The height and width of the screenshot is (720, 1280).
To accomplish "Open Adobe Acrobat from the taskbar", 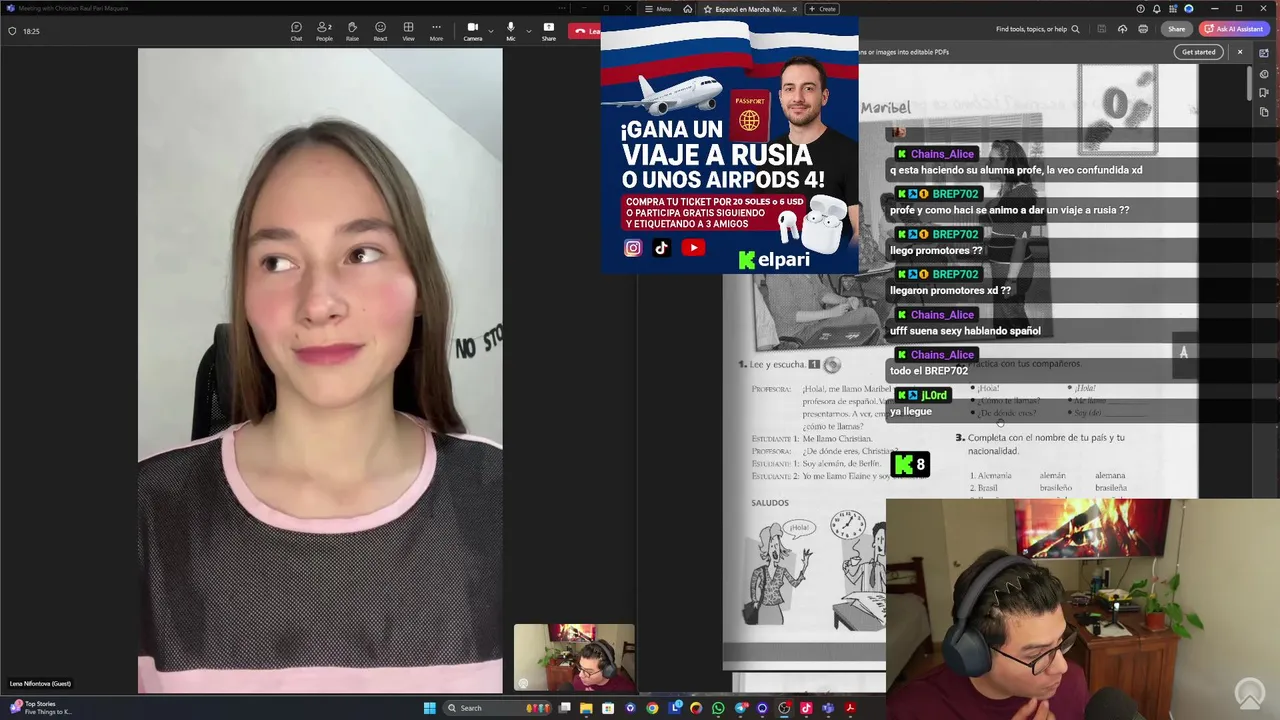I will [x=850, y=708].
